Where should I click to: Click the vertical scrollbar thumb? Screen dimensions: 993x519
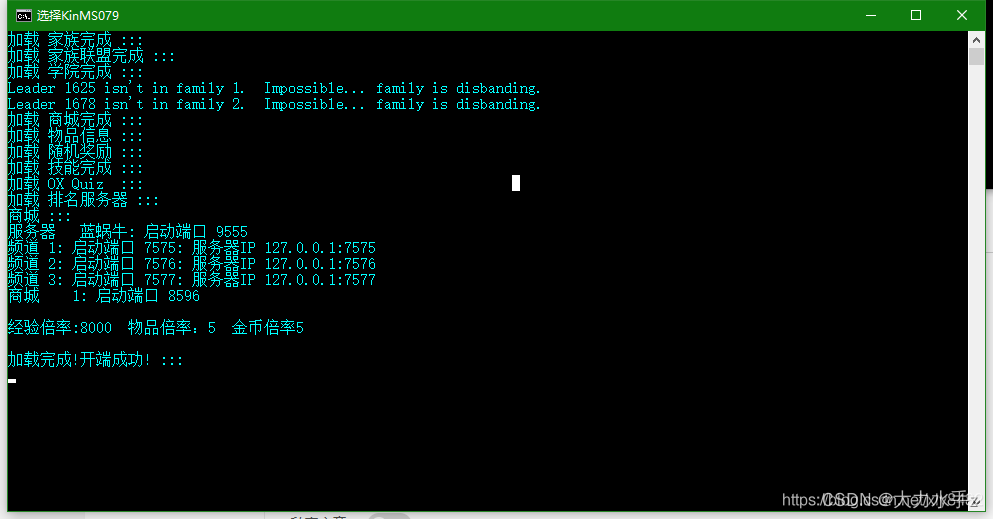977,56
